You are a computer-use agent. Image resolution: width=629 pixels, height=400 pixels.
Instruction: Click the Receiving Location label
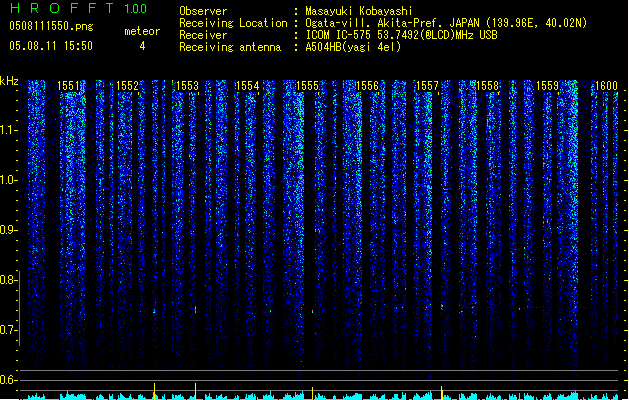click(233, 23)
